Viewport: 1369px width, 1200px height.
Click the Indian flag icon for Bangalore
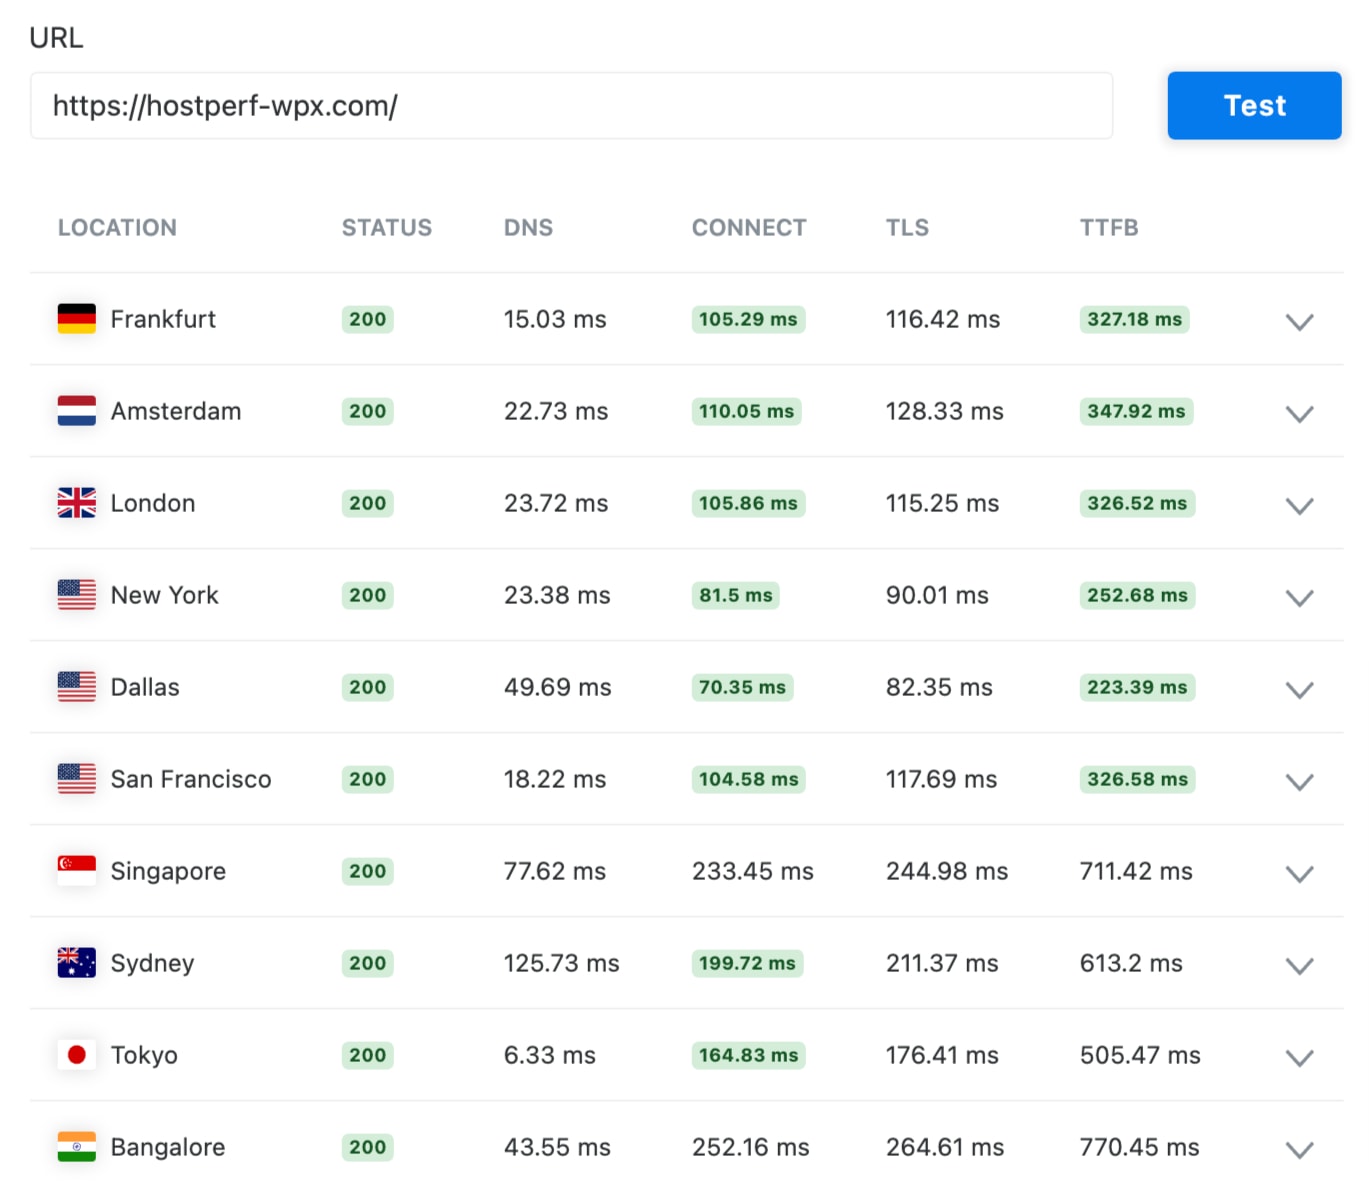[x=77, y=1147]
